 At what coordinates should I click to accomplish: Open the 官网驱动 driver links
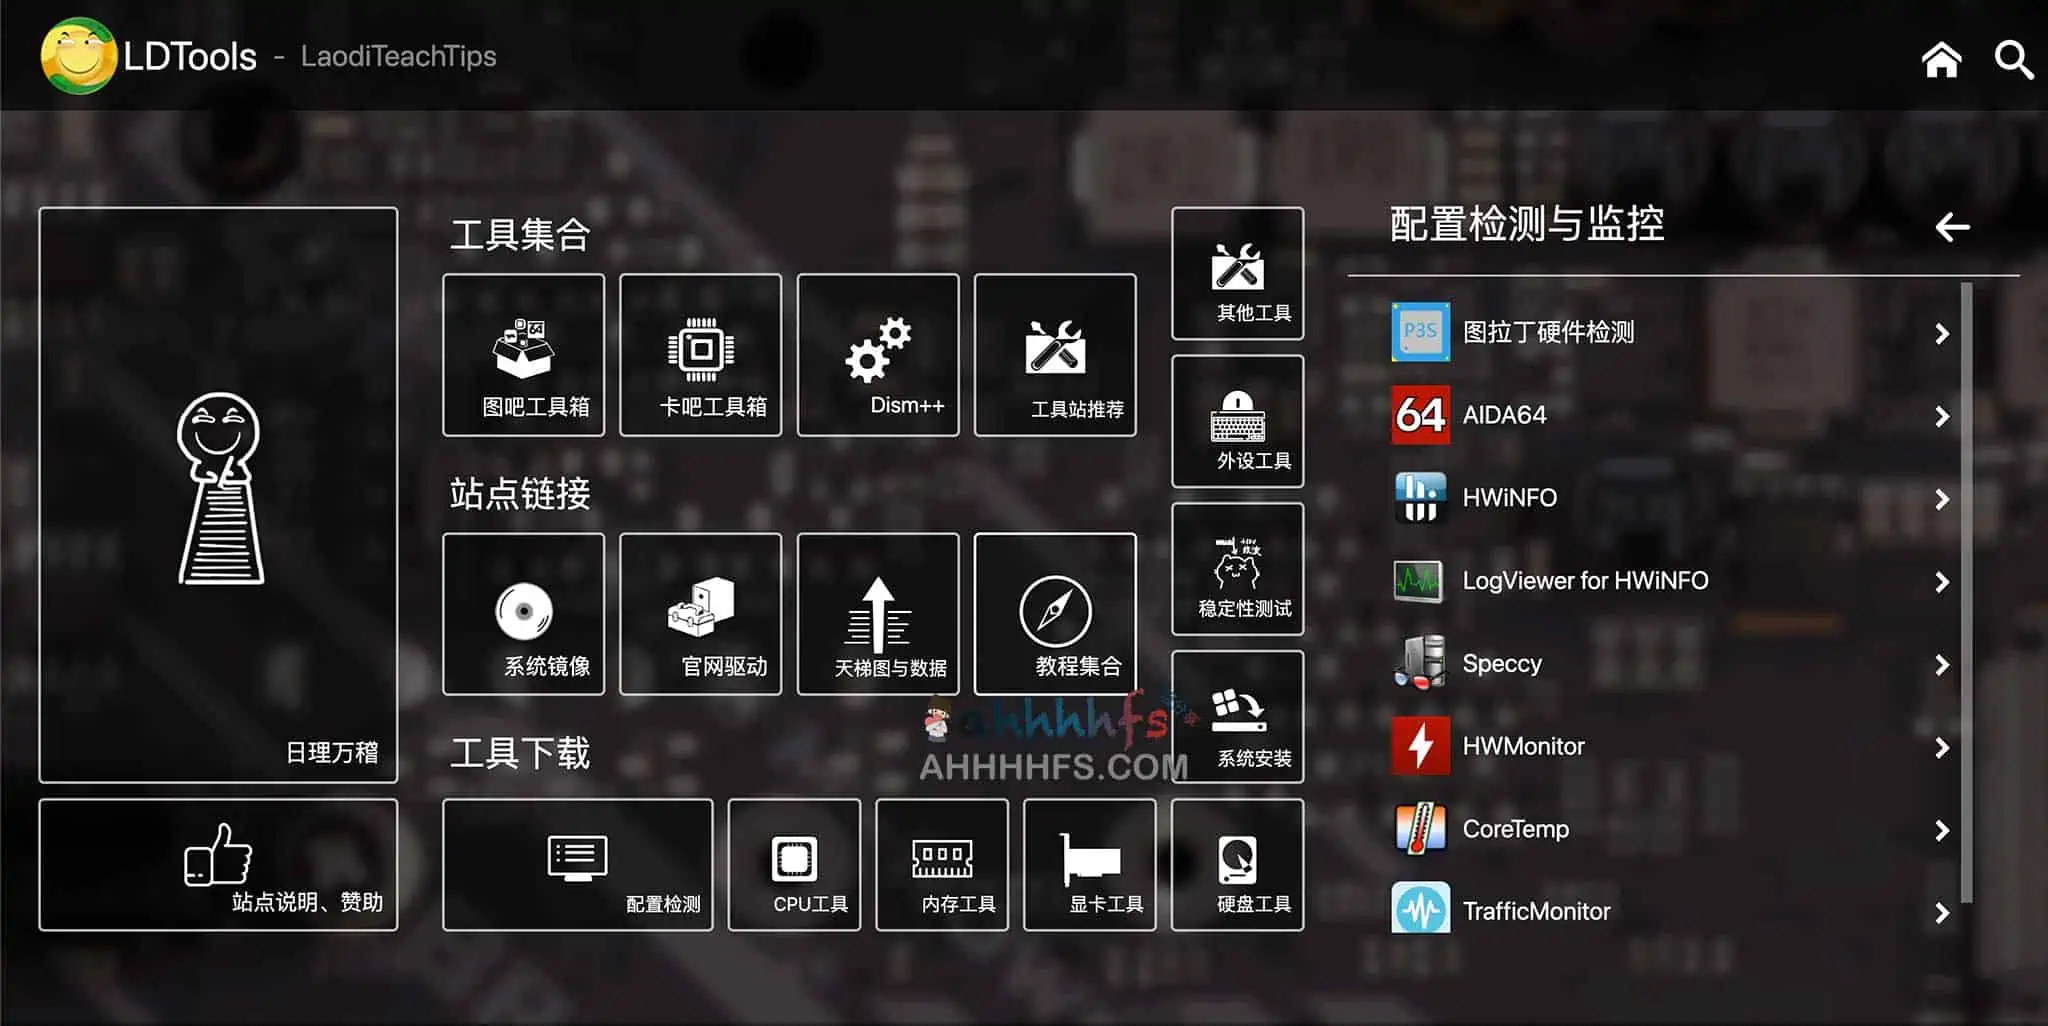click(701, 615)
